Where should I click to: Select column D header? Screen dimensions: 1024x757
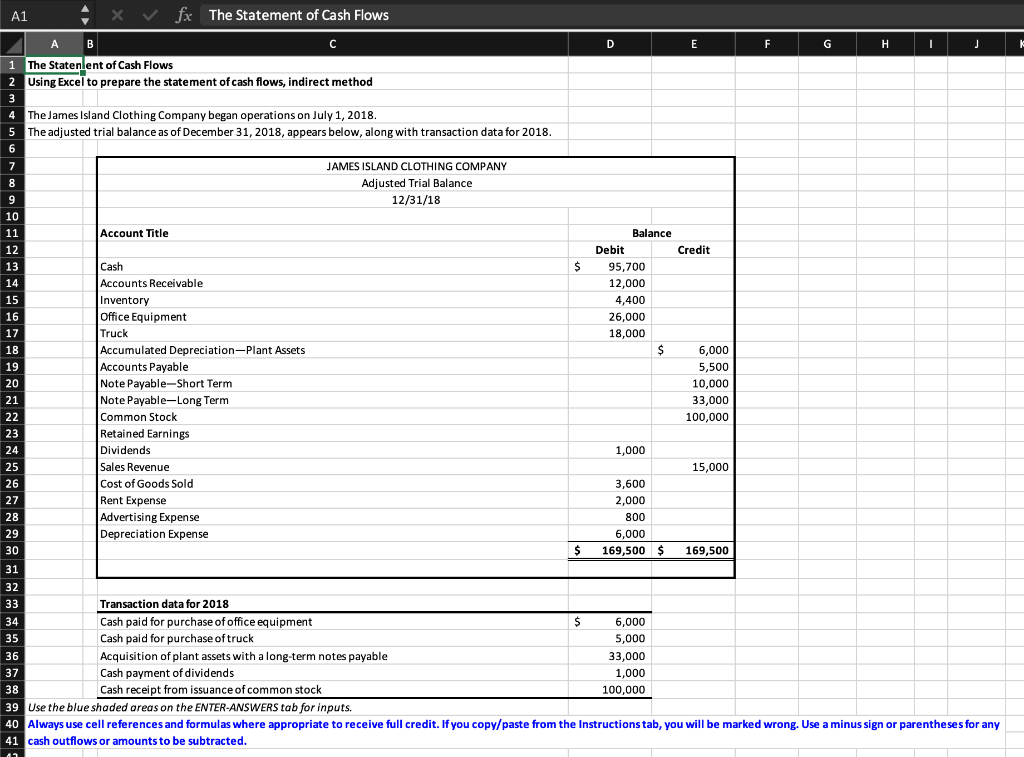point(610,43)
